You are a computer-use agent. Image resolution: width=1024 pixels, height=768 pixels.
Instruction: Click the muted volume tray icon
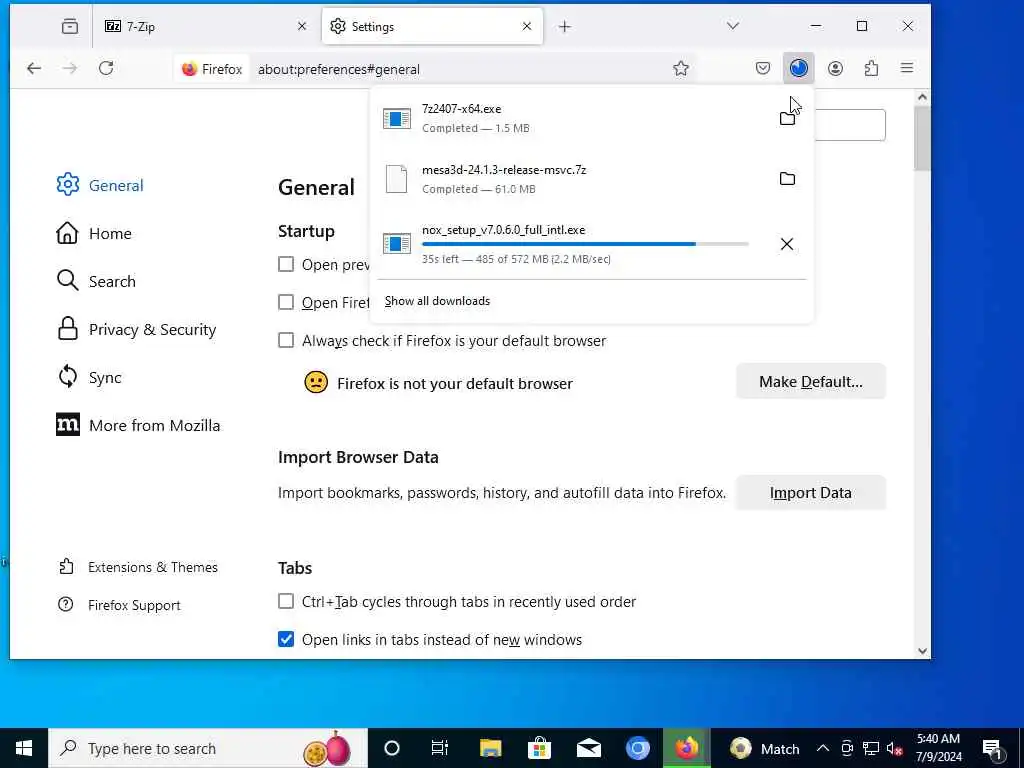[895, 748]
